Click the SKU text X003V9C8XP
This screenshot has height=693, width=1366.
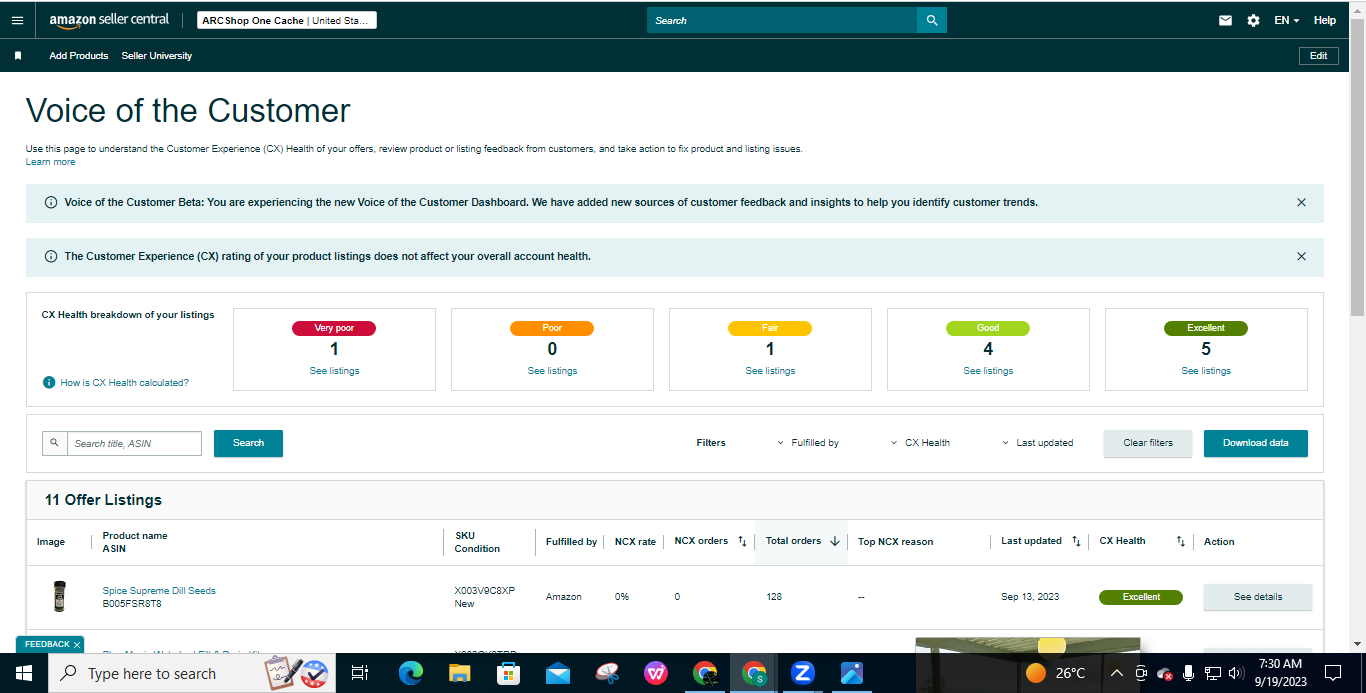click(x=484, y=591)
